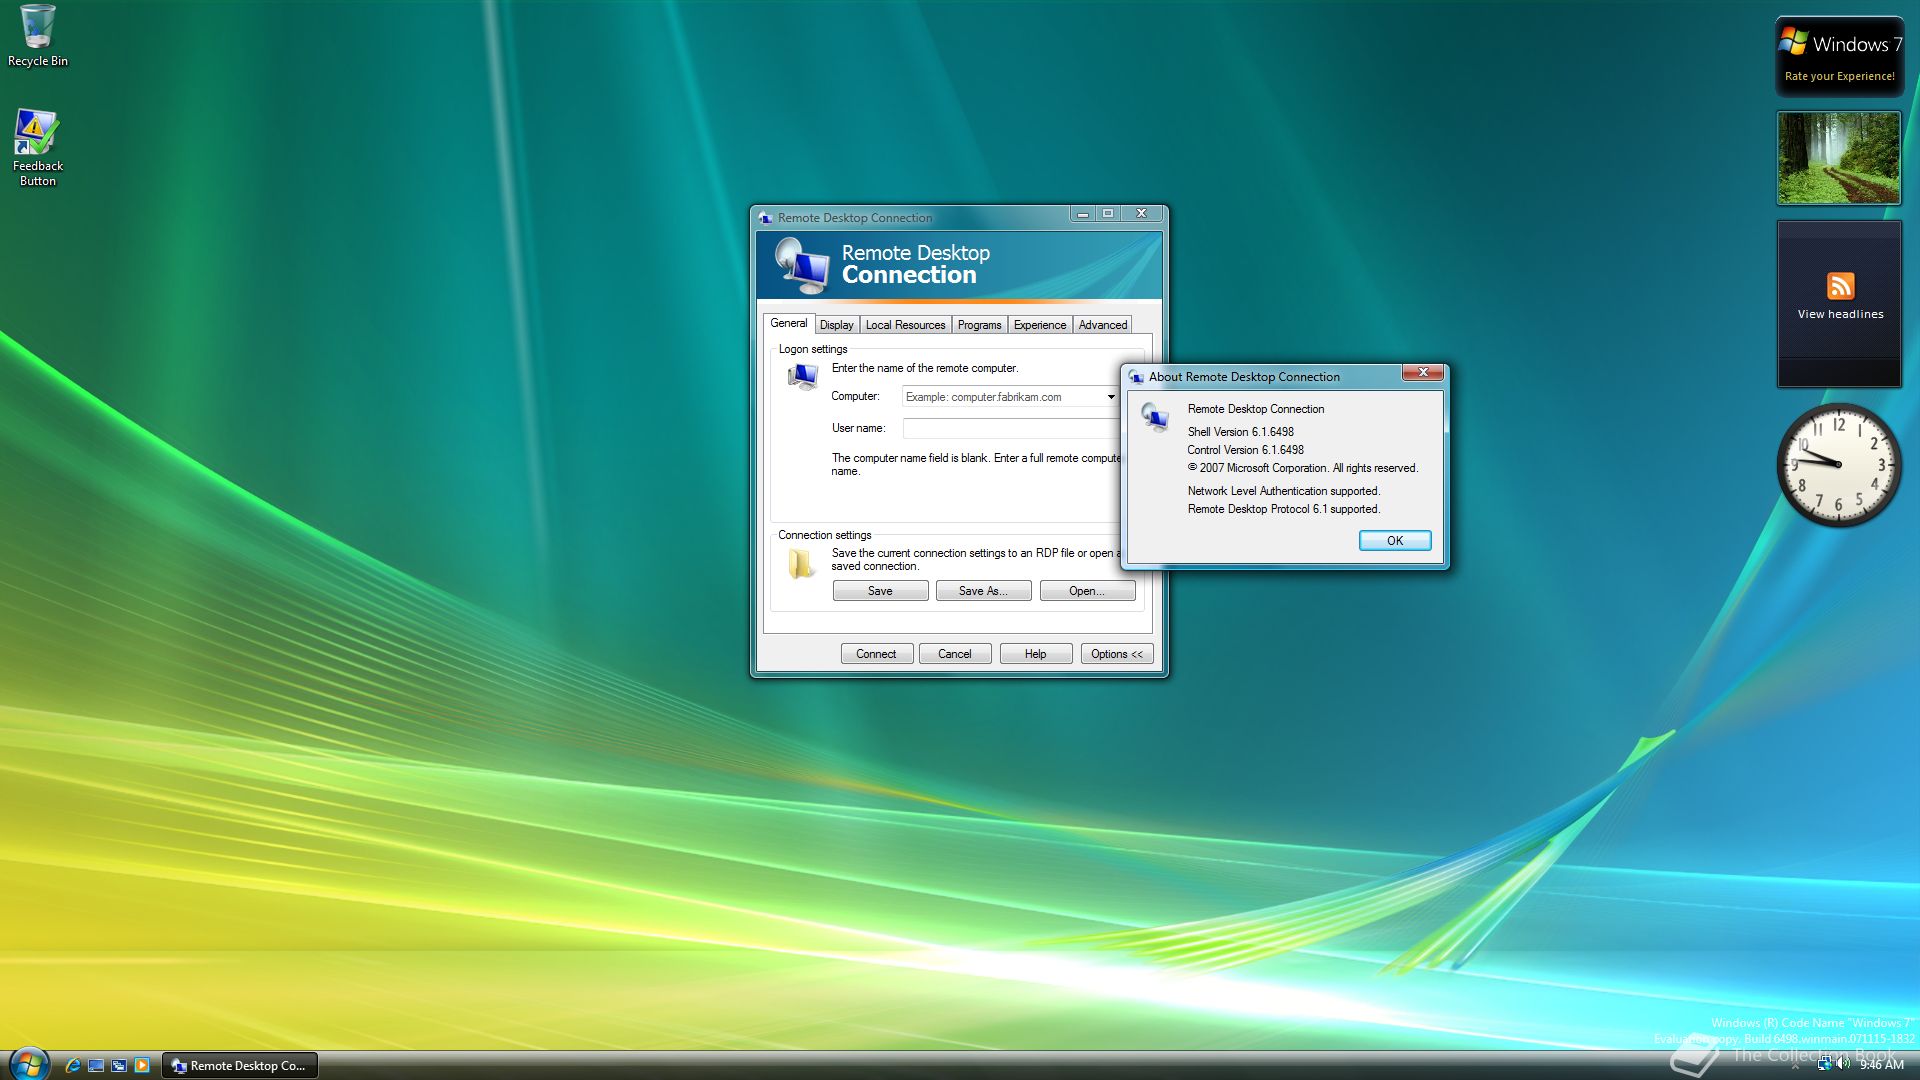Click the Connect button
1920x1080 pixels.
tap(876, 654)
